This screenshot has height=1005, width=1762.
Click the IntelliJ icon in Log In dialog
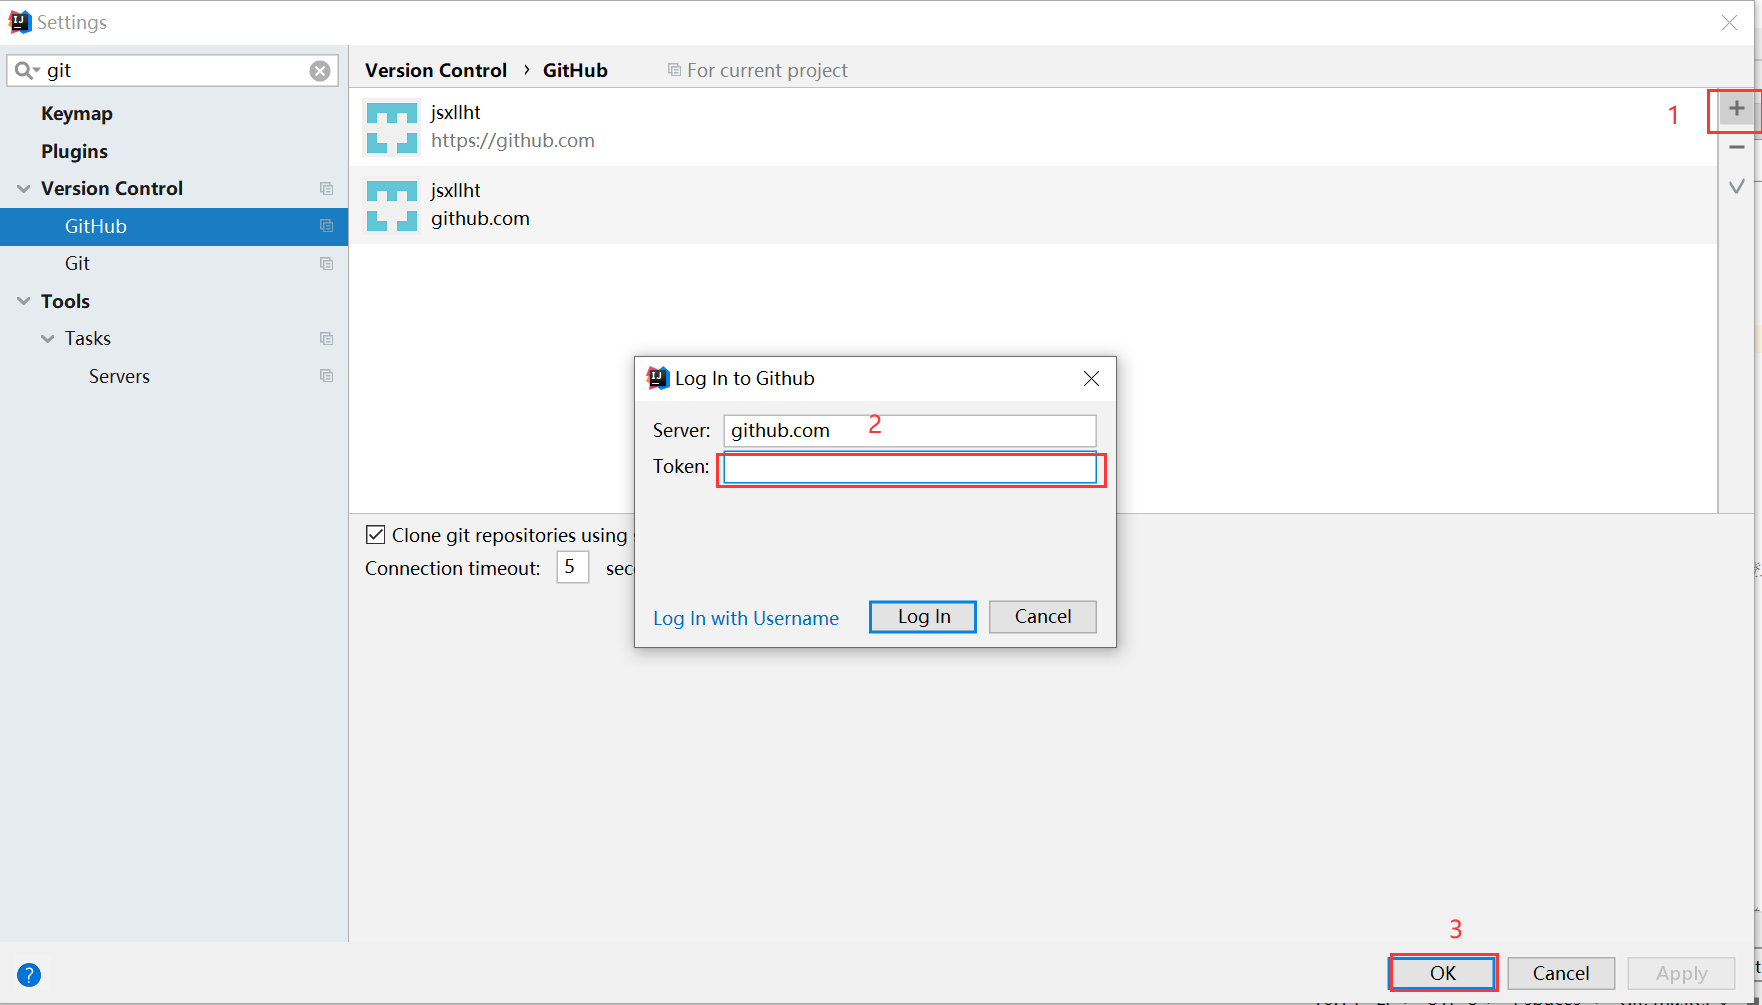(x=657, y=378)
